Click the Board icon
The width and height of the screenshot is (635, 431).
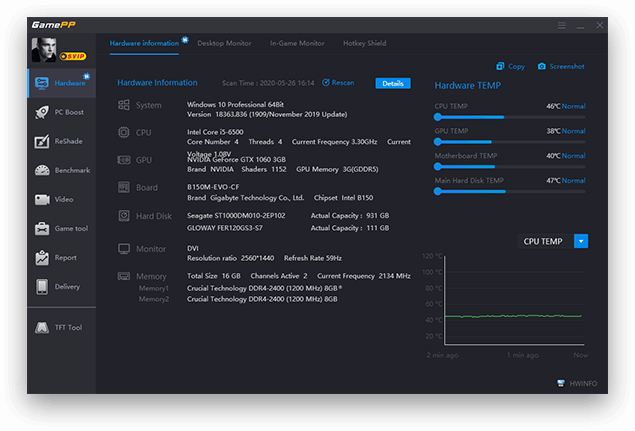click(x=124, y=187)
